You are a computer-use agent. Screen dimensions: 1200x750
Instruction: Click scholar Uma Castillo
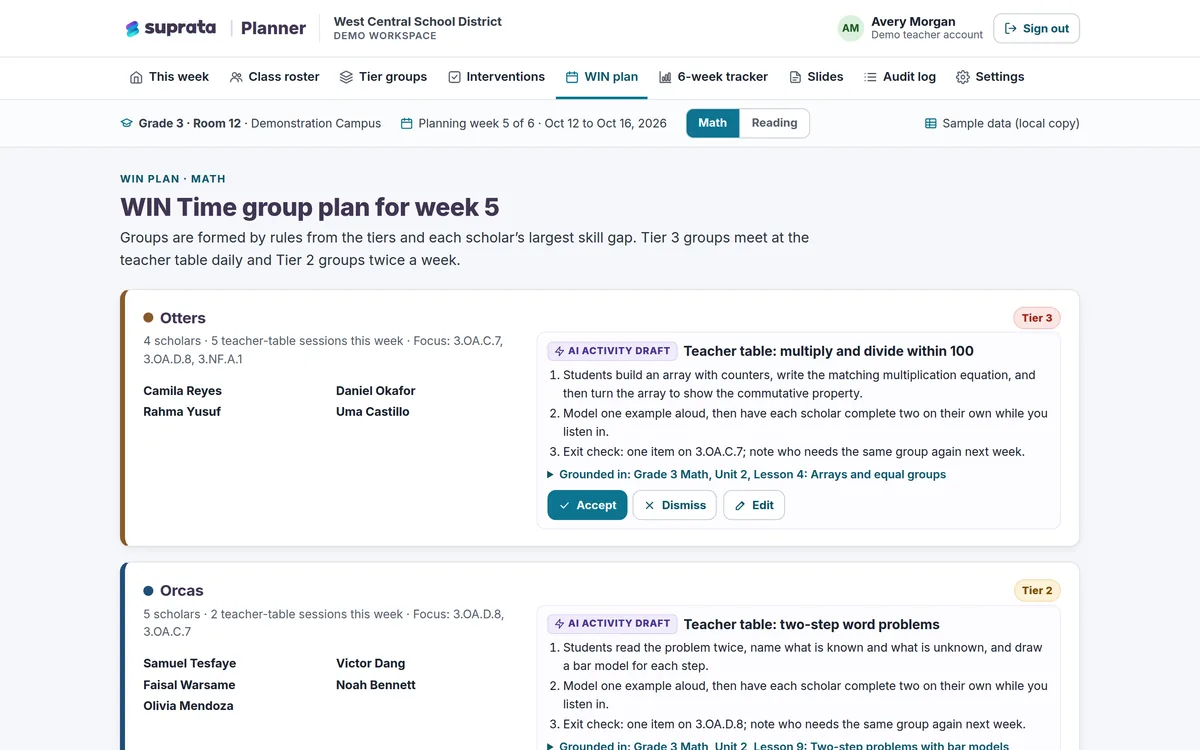373,412
